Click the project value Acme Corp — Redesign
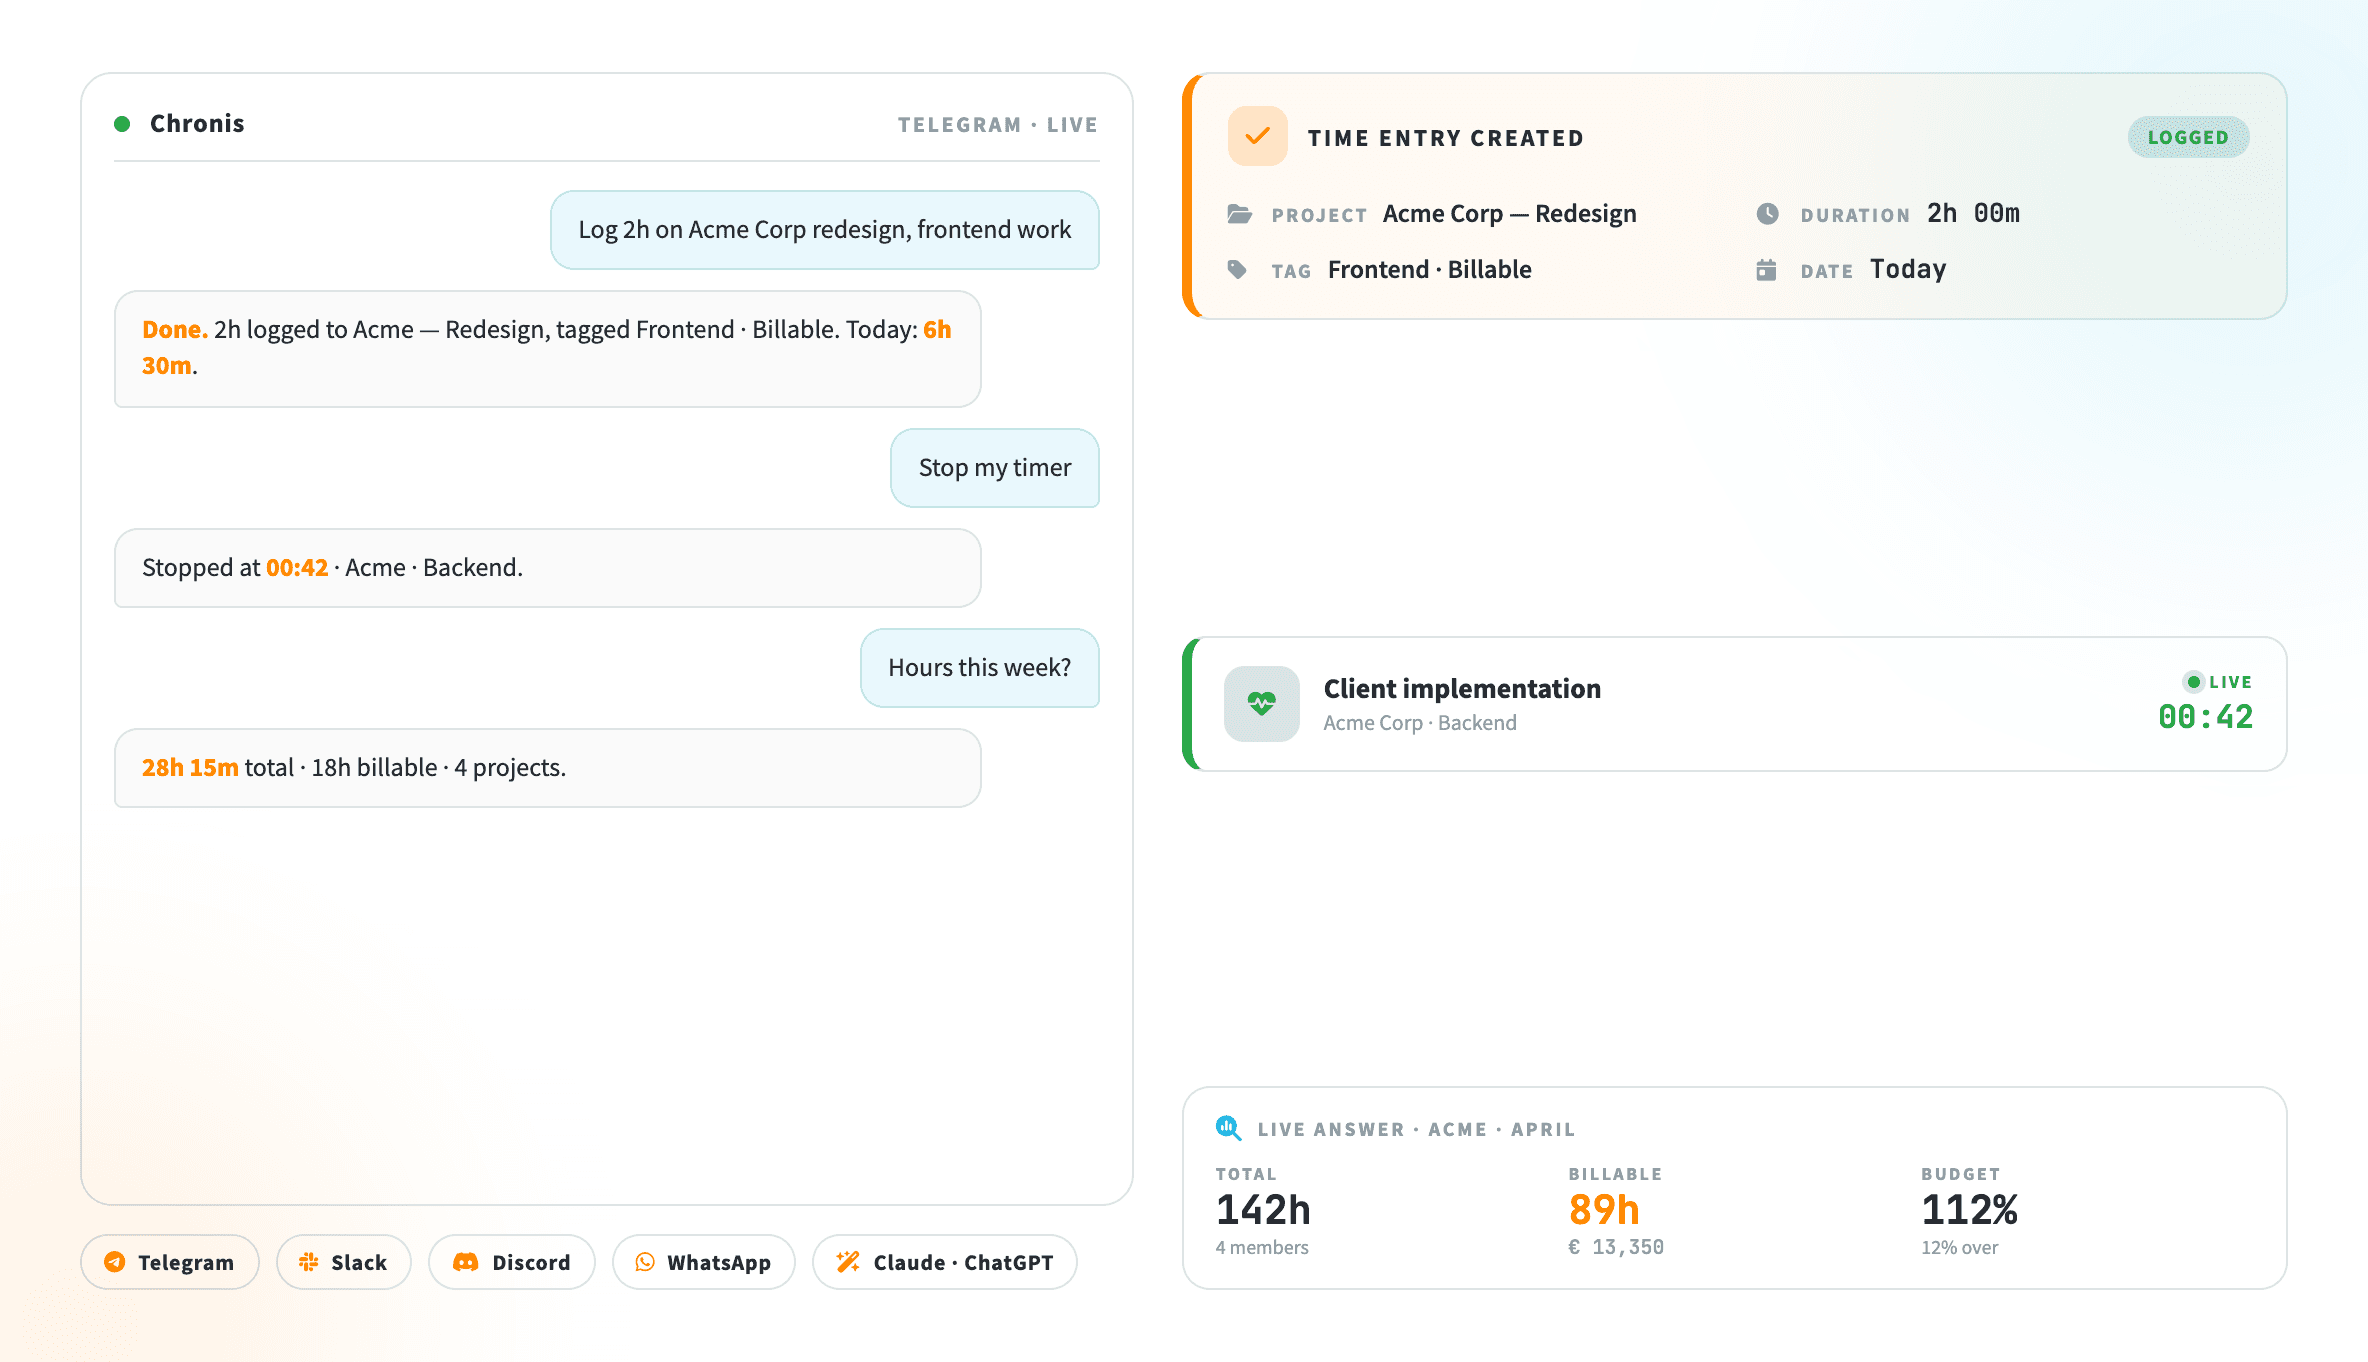This screenshot has height=1362, width=2368. (x=1510, y=214)
